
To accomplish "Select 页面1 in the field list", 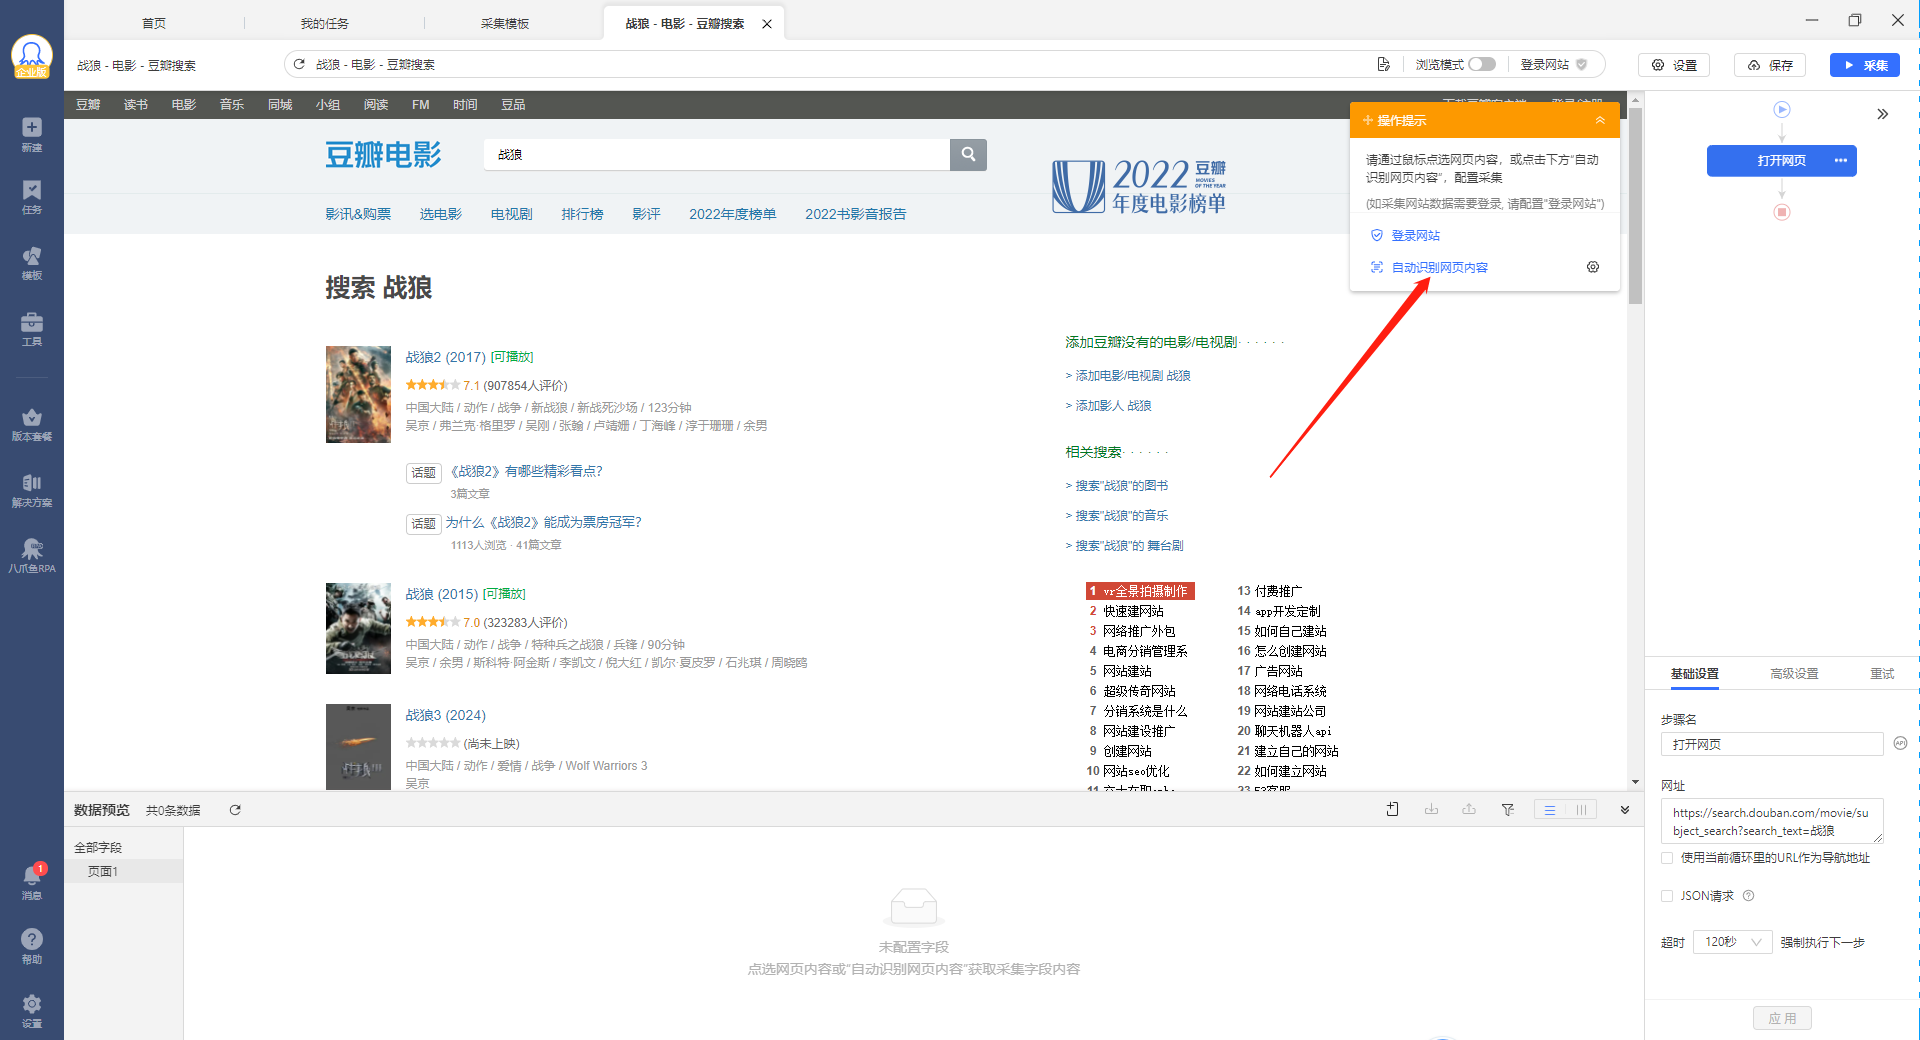I will coord(124,871).
